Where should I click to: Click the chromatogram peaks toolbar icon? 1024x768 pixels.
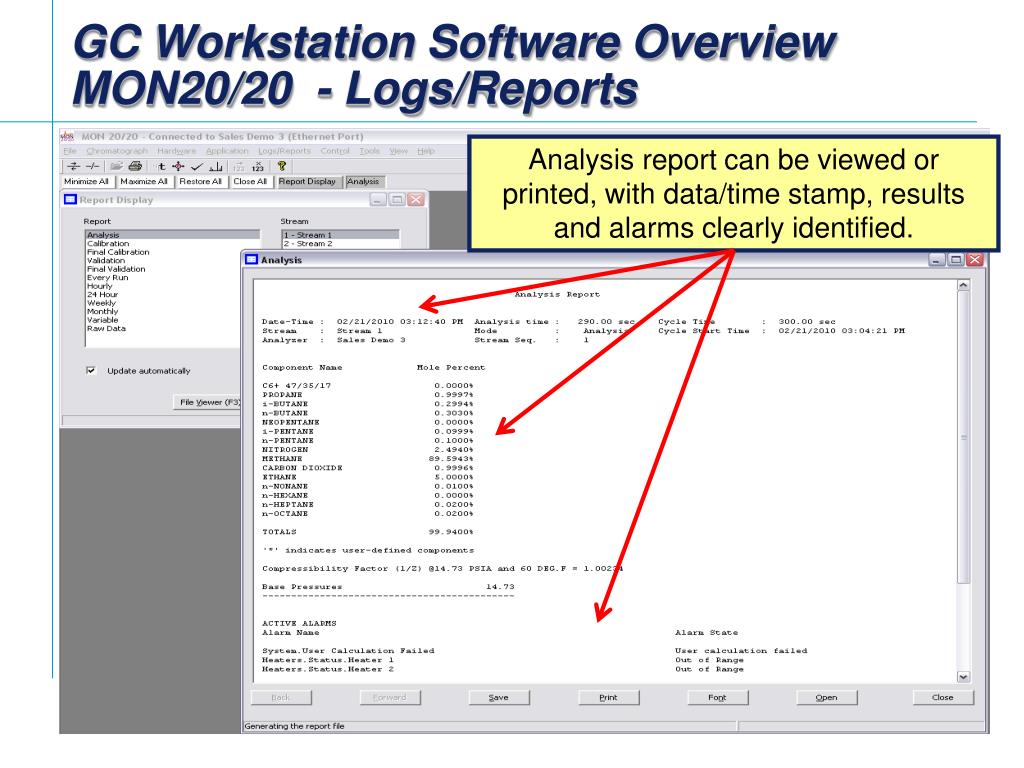pos(216,167)
